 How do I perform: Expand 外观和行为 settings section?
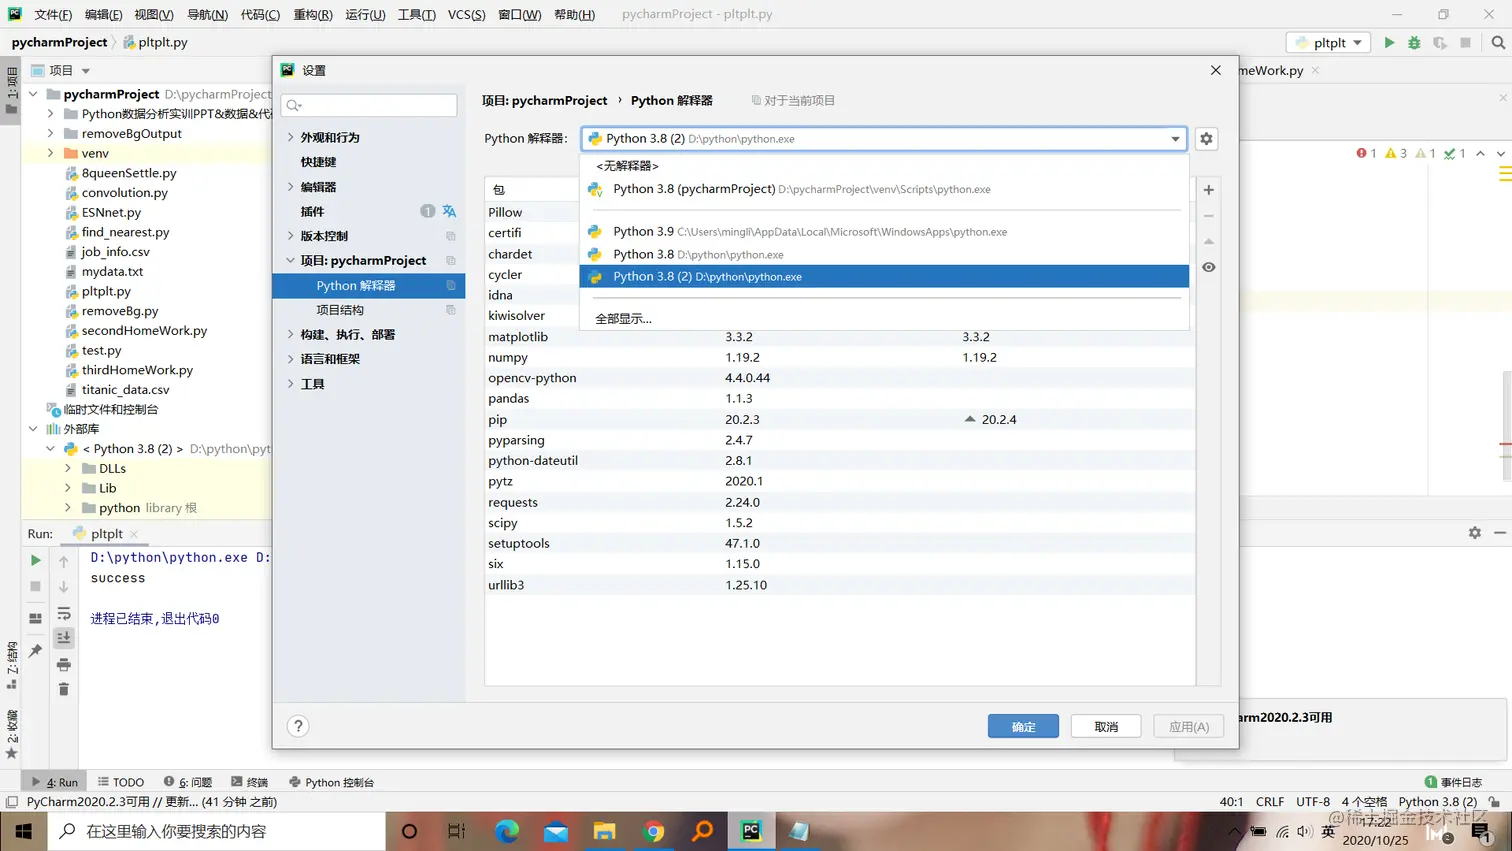point(291,137)
